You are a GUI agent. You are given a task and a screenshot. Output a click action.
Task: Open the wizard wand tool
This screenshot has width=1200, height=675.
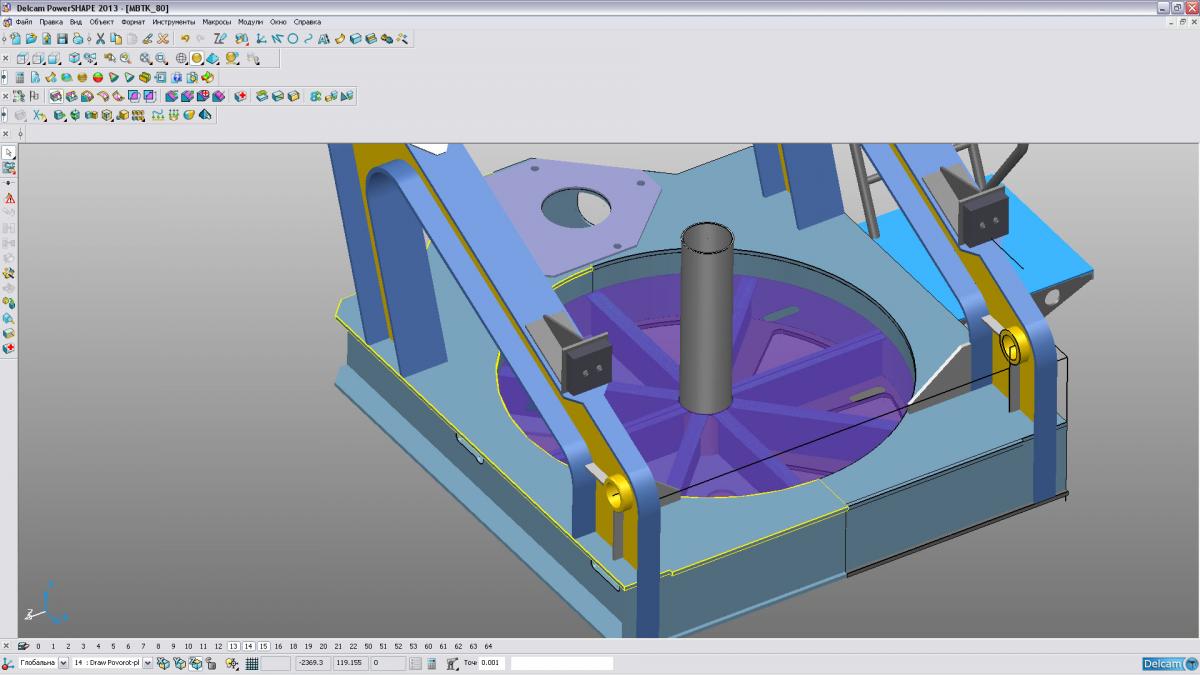tap(402, 39)
